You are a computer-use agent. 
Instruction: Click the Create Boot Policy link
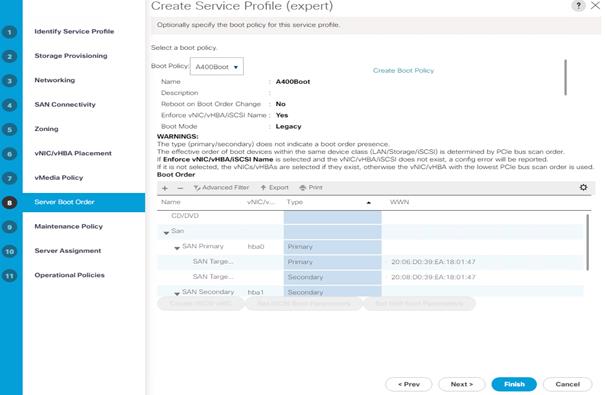(x=403, y=71)
